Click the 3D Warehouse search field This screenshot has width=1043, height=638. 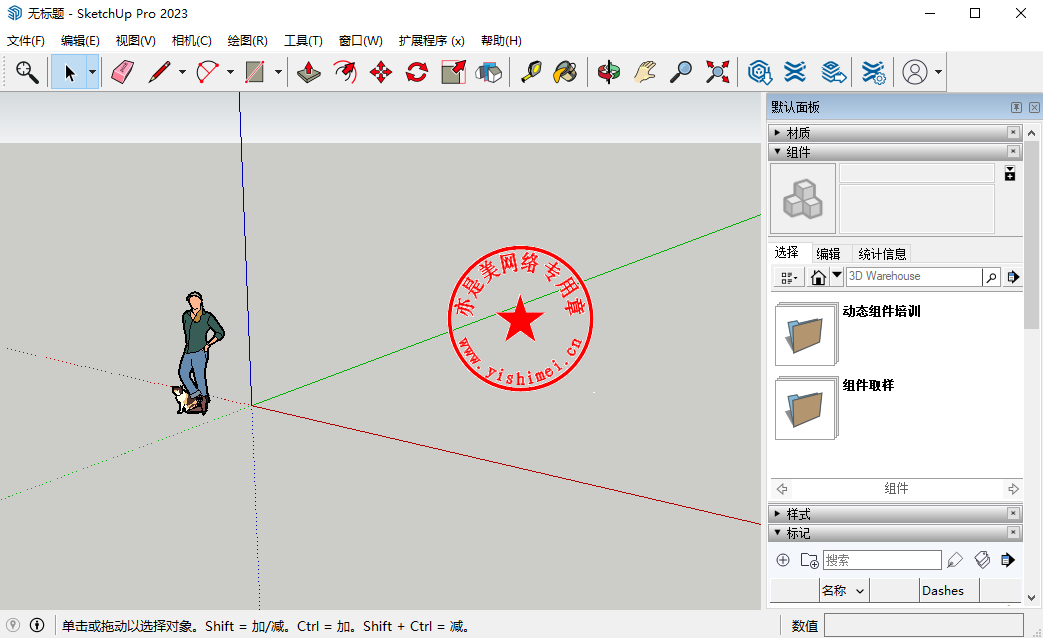913,276
